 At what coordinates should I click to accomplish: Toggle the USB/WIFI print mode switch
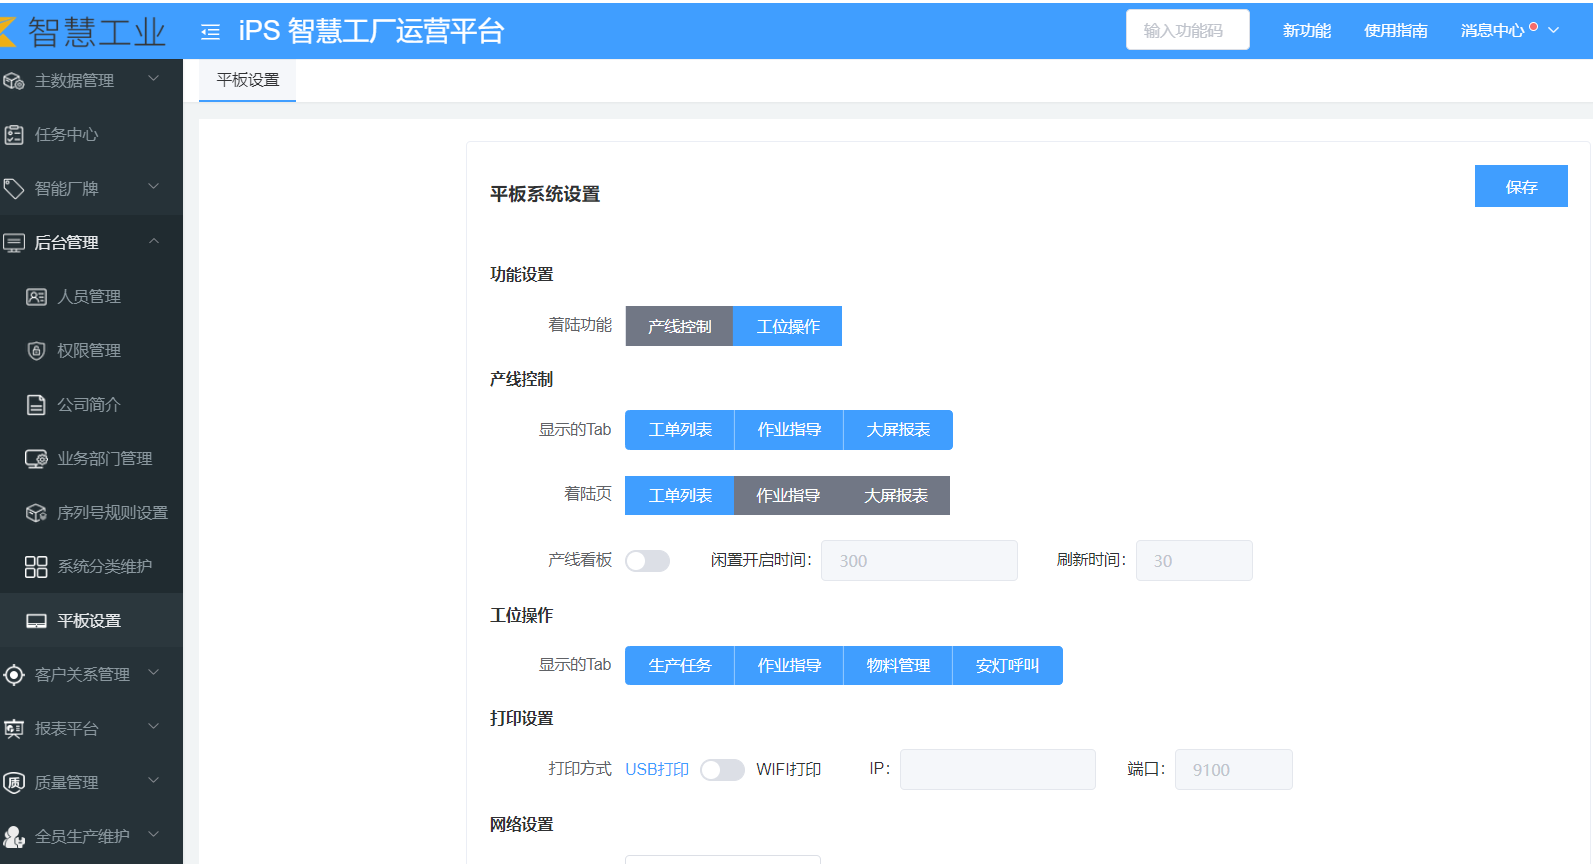pos(722,770)
